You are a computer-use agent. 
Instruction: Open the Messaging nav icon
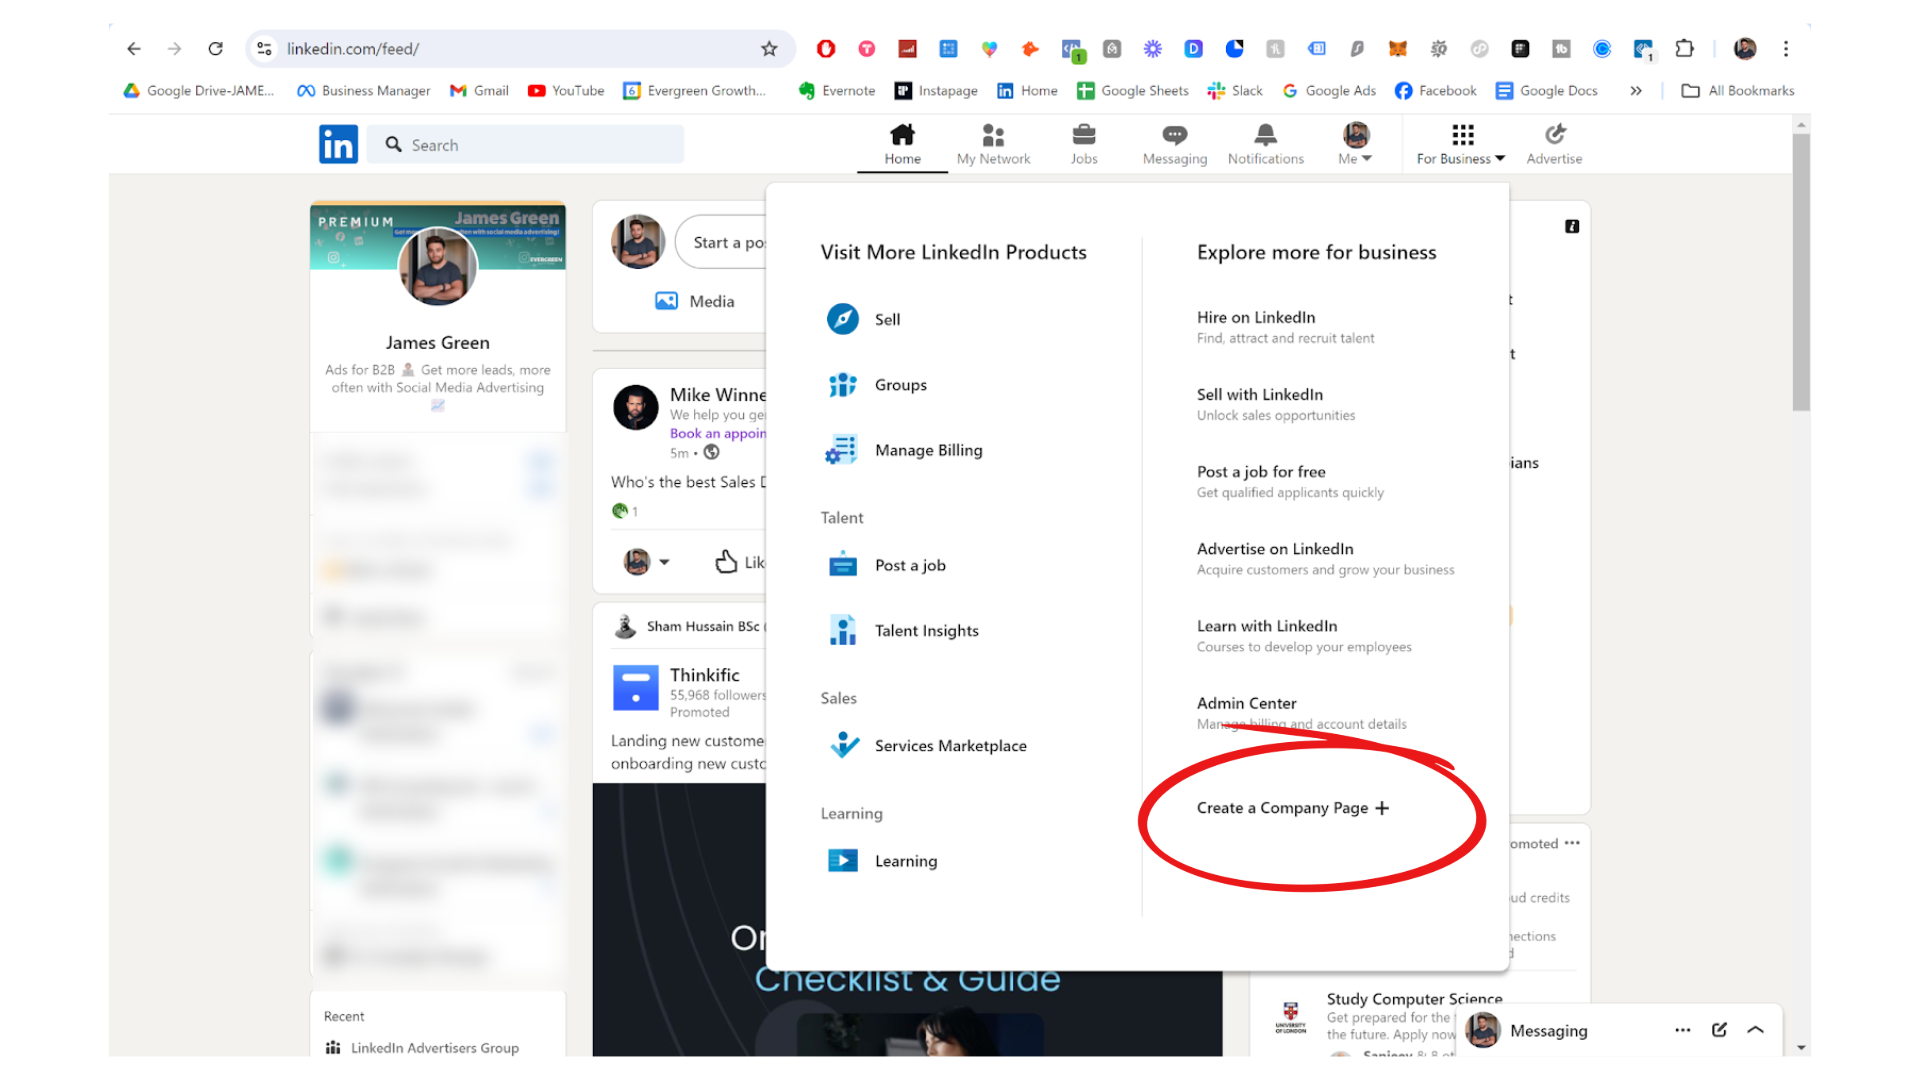[1175, 135]
